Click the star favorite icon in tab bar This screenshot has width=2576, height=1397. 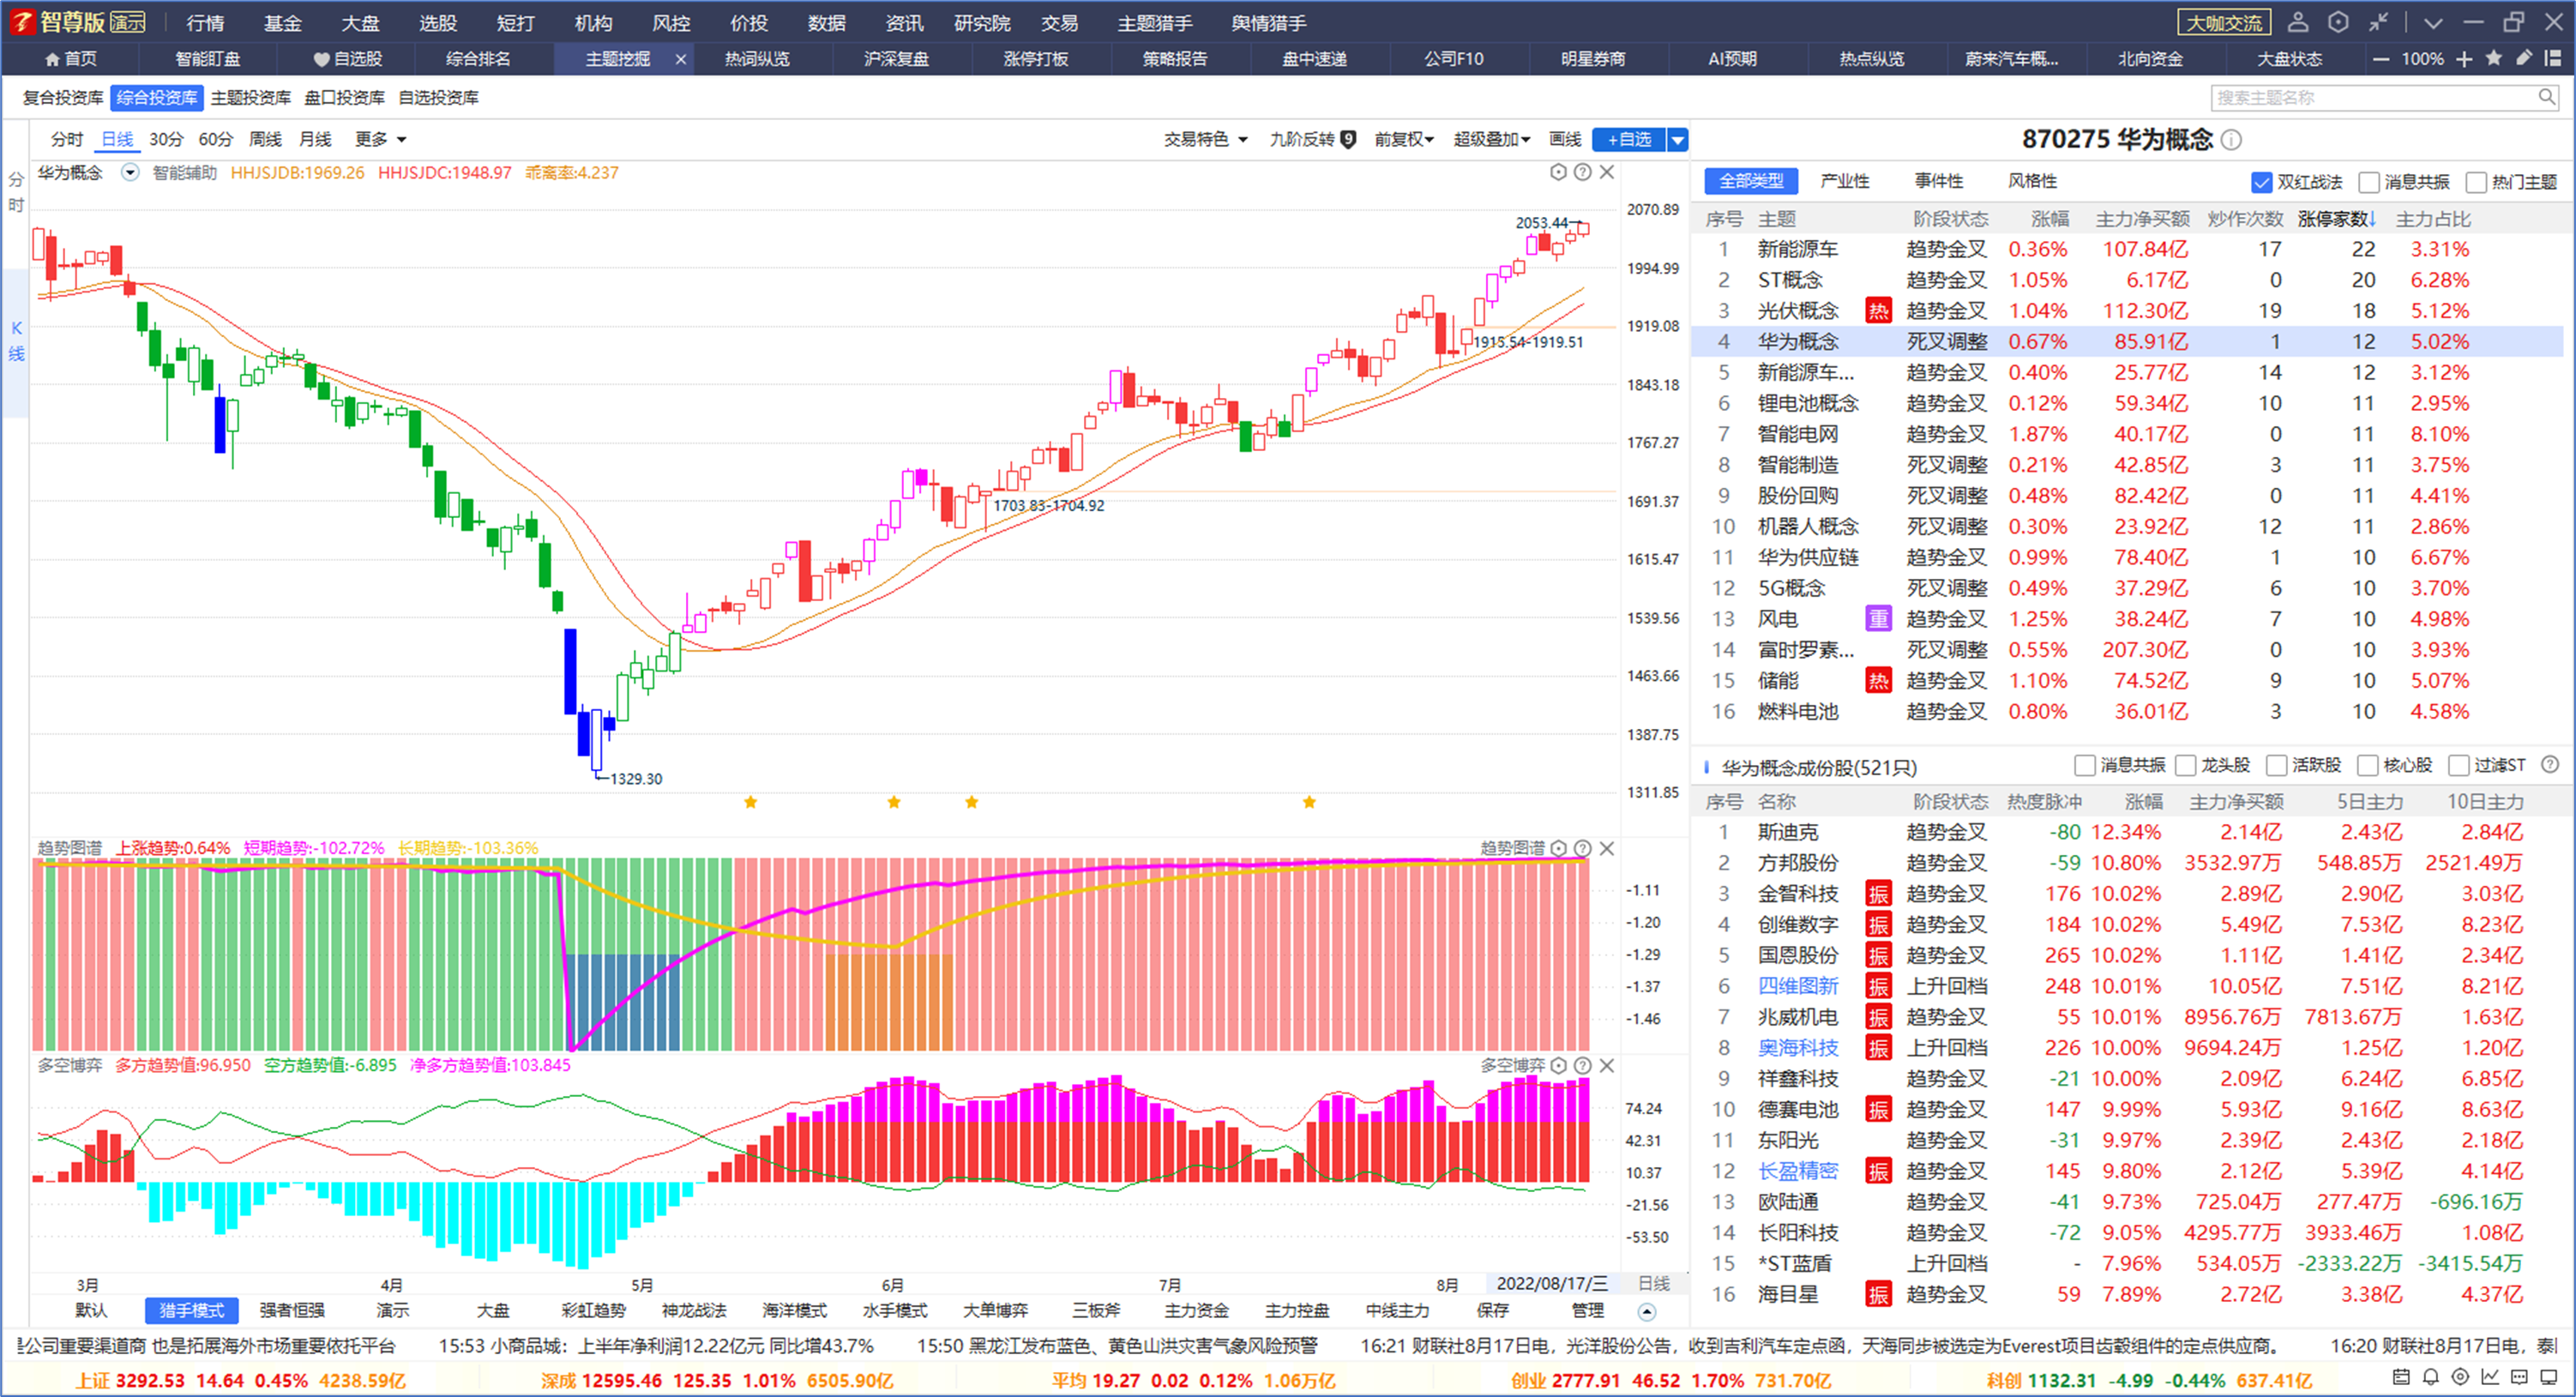coord(2494,58)
